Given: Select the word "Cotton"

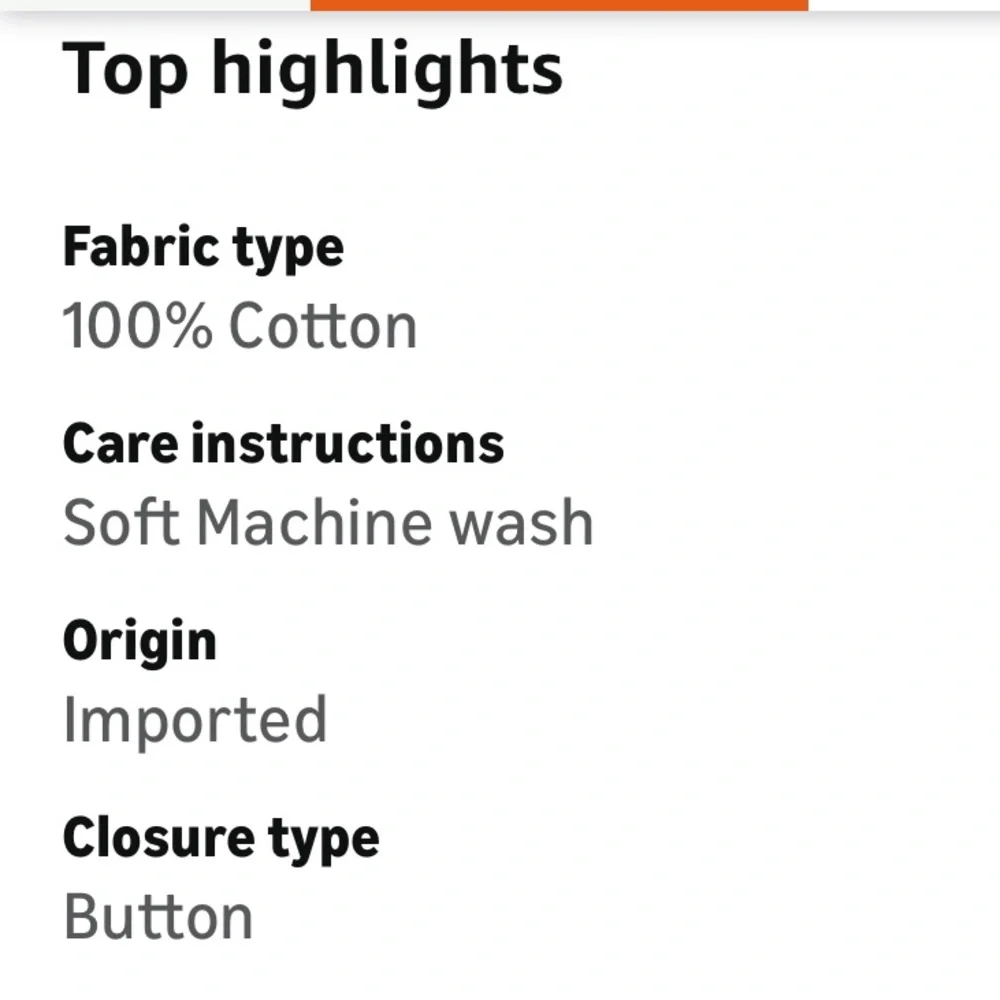Looking at the screenshot, I should coord(323,326).
